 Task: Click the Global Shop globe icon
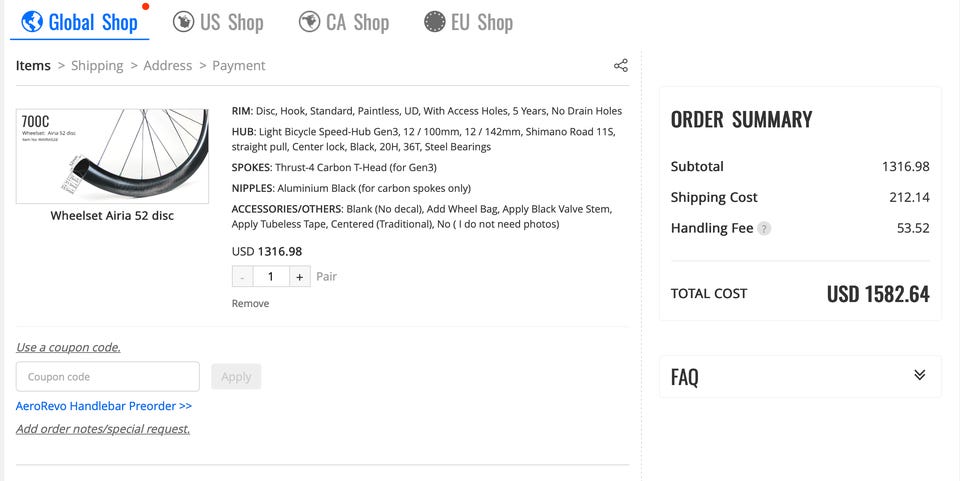click(x=32, y=21)
